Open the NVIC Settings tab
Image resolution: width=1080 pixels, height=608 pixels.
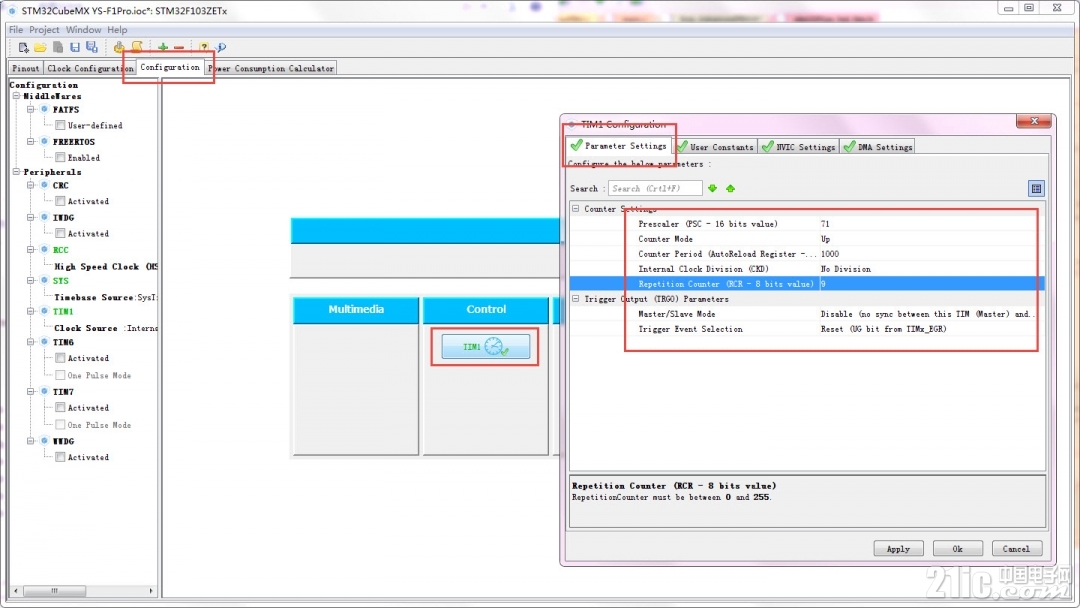click(x=798, y=147)
